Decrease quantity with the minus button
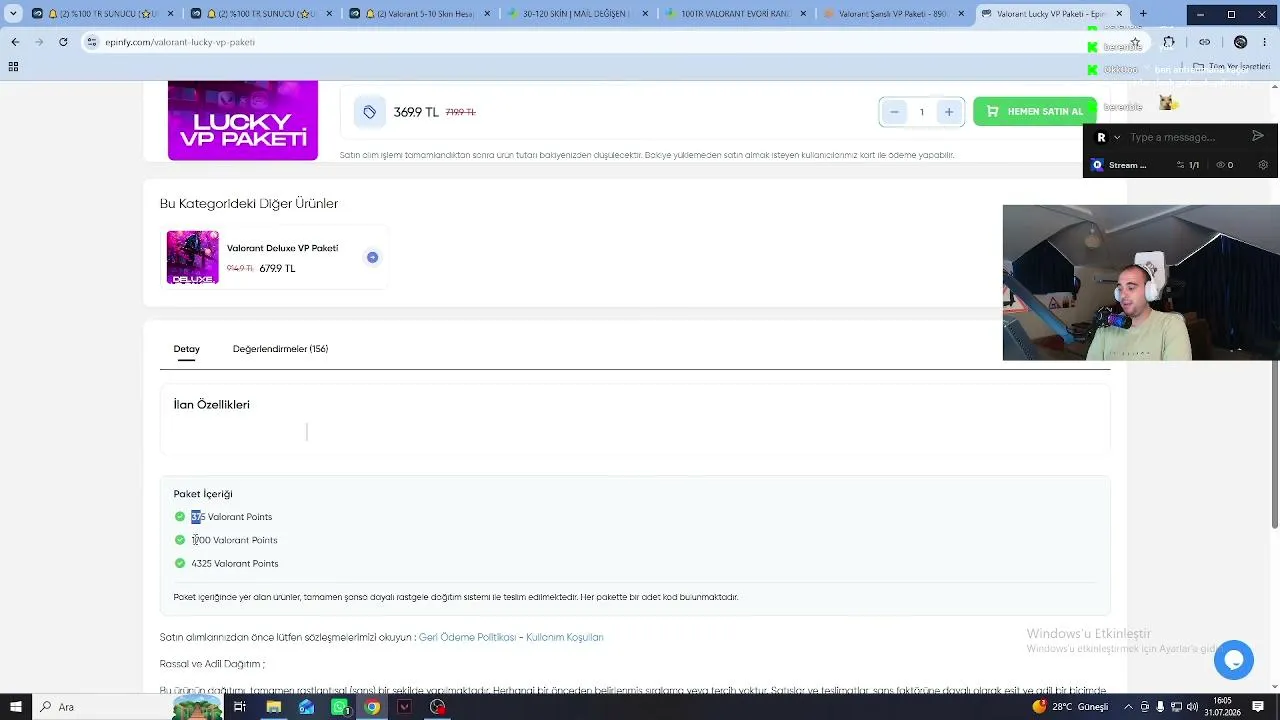 pyautogui.click(x=894, y=112)
